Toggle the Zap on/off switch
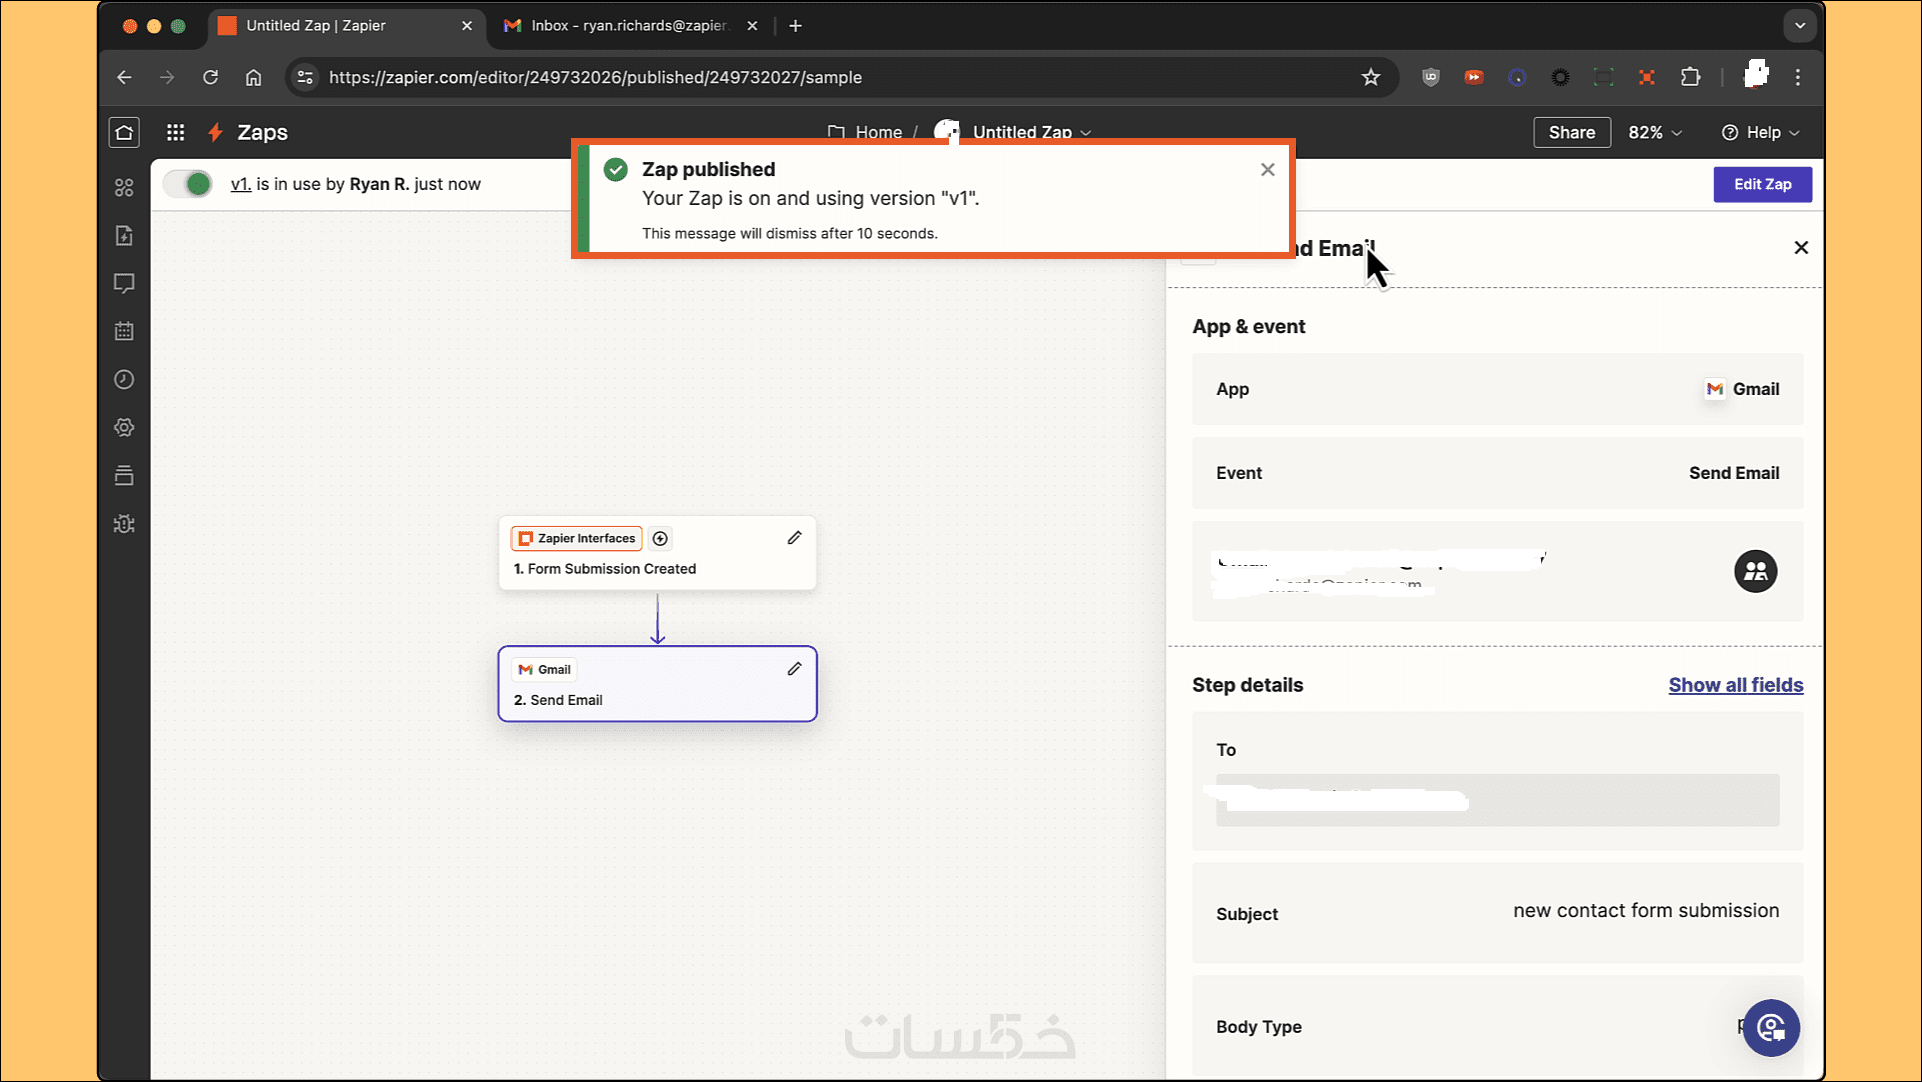The height and width of the screenshot is (1082, 1922). click(x=188, y=184)
